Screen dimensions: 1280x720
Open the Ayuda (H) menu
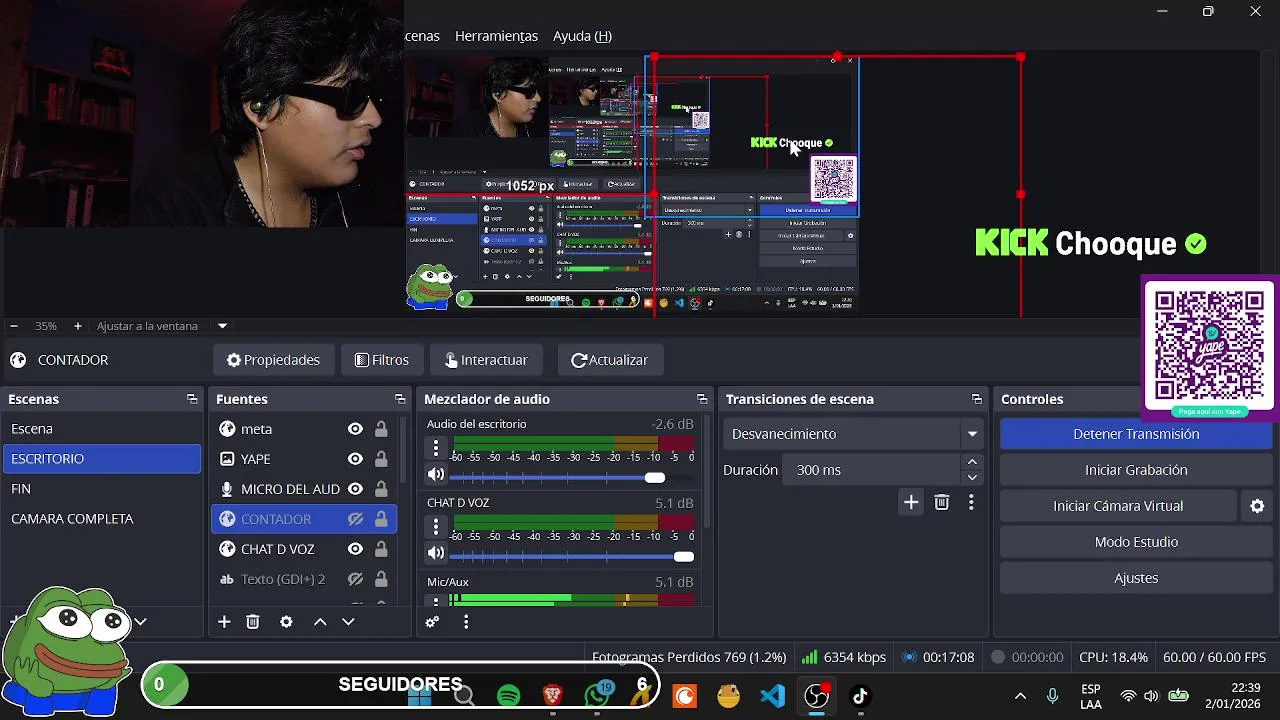coord(582,36)
